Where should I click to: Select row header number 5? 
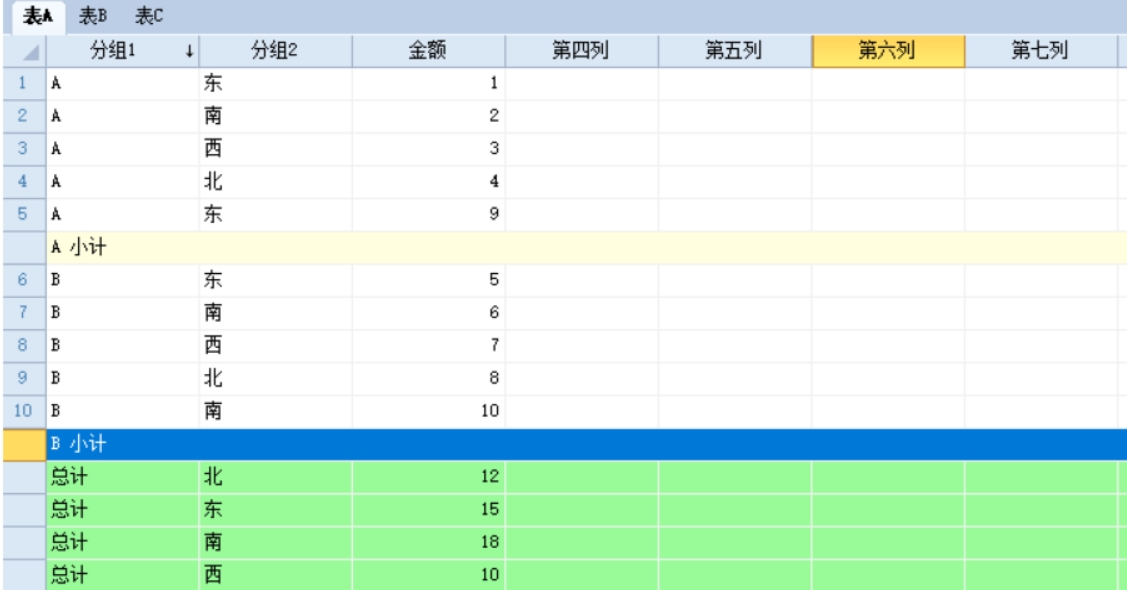tap(24, 214)
